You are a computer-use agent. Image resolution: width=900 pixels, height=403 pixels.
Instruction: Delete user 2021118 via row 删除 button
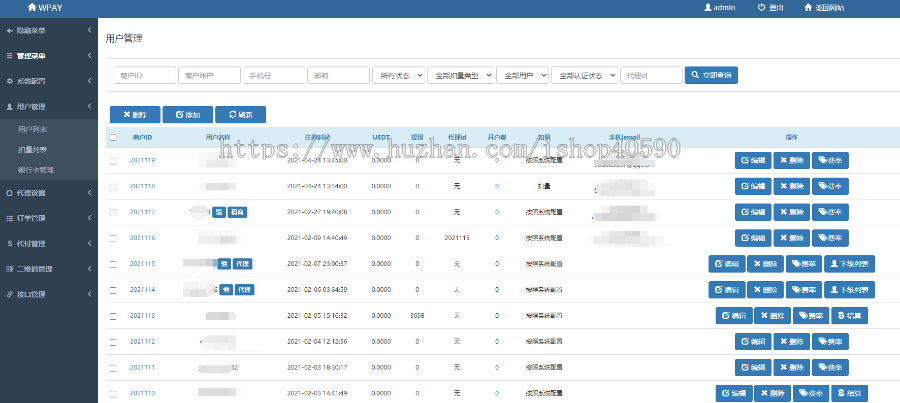point(792,238)
